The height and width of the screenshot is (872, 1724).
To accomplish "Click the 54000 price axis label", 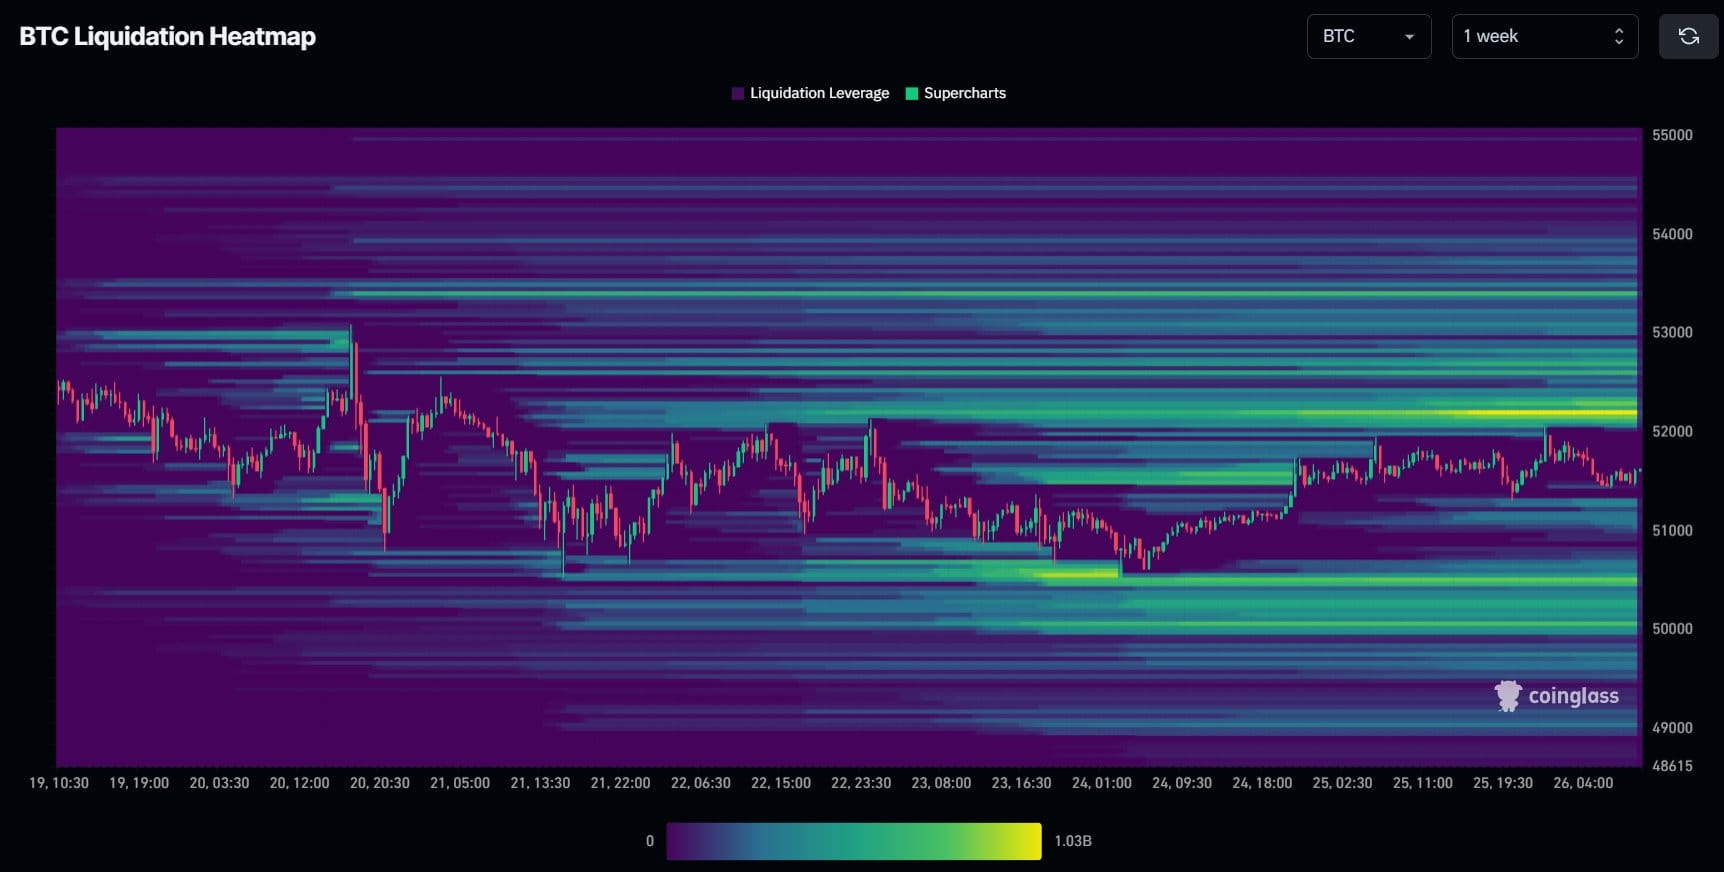I will 1672,234.
